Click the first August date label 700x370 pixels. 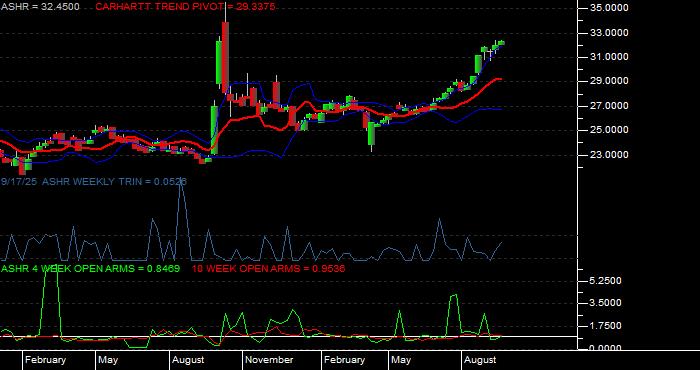[188, 360]
